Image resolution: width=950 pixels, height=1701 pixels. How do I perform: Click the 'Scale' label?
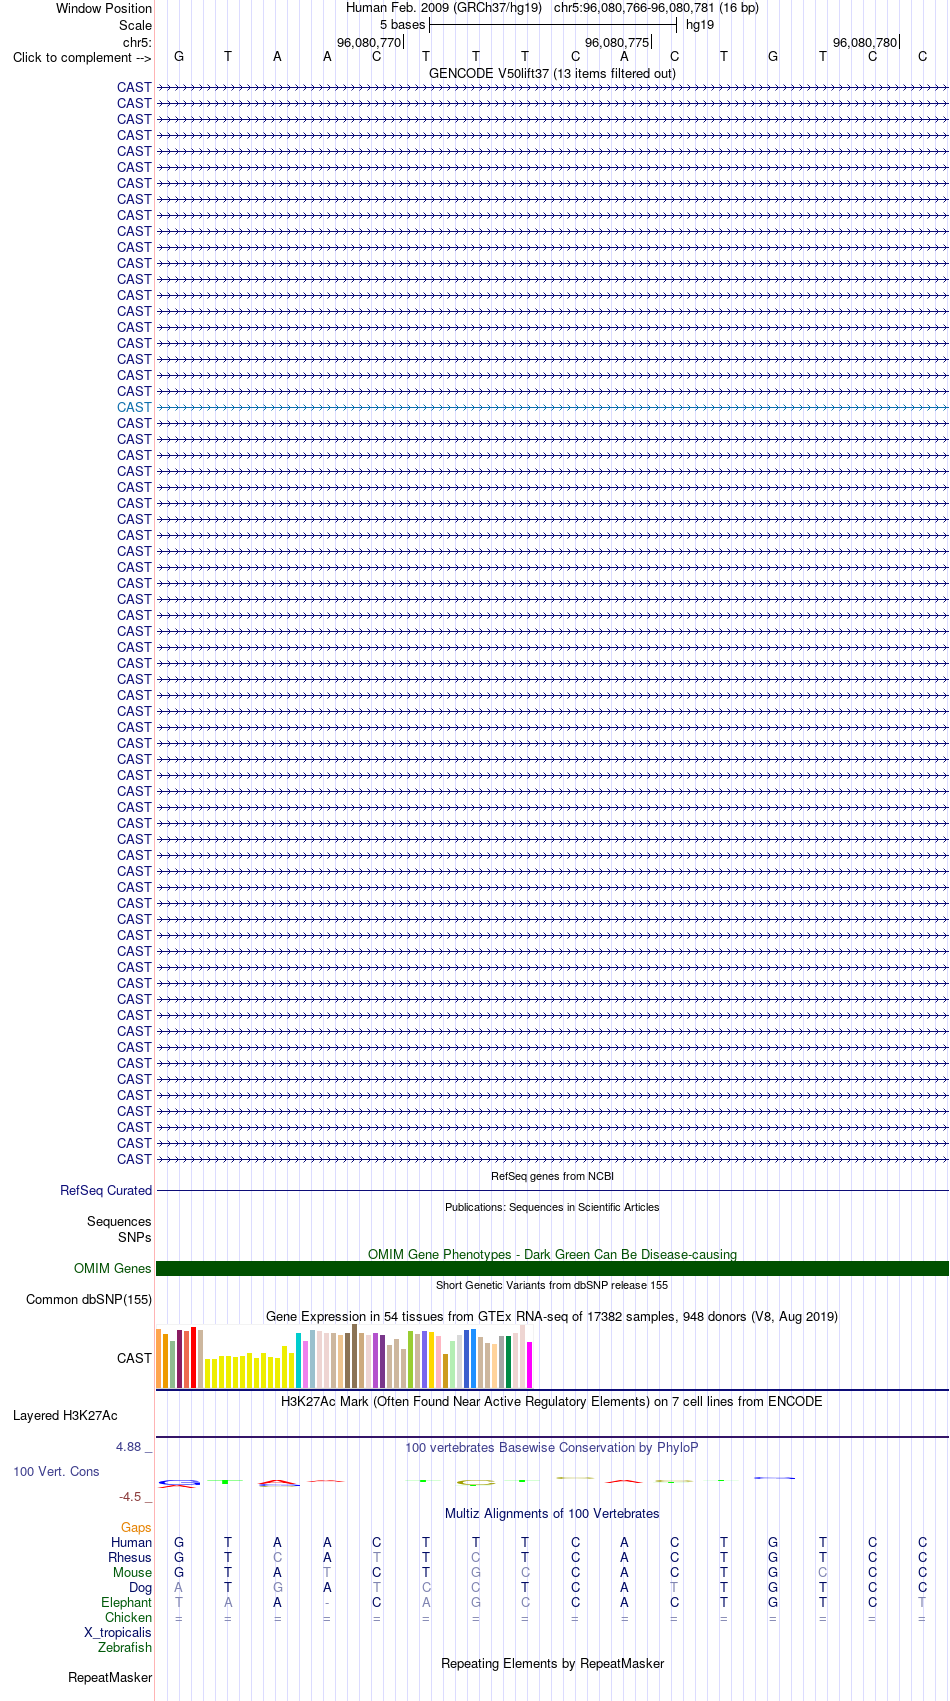click(x=136, y=25)
